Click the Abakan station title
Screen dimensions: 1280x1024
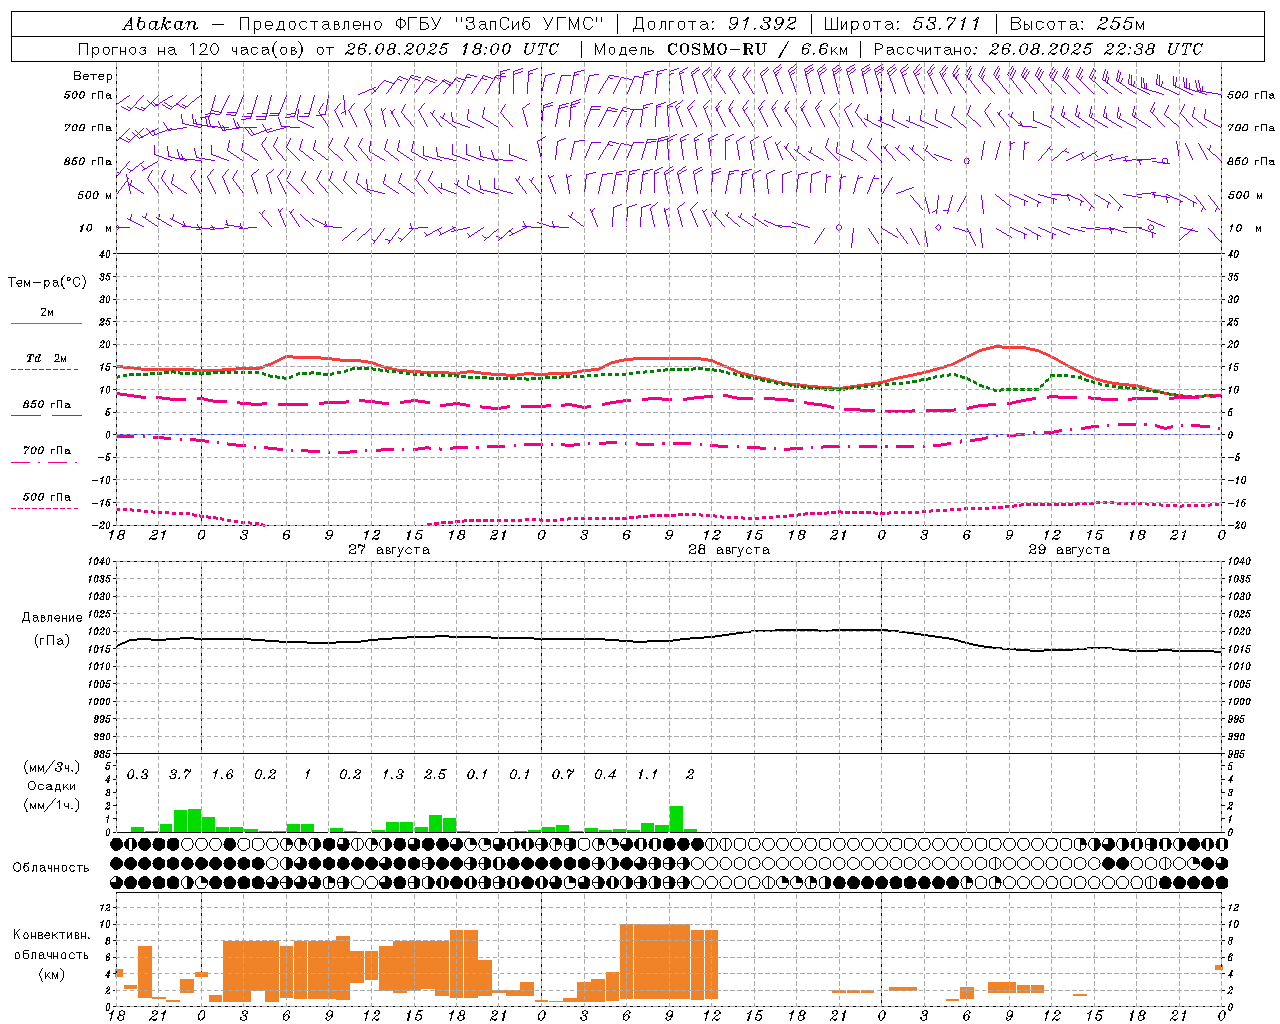pyautogui.click(x=160, y=24)
